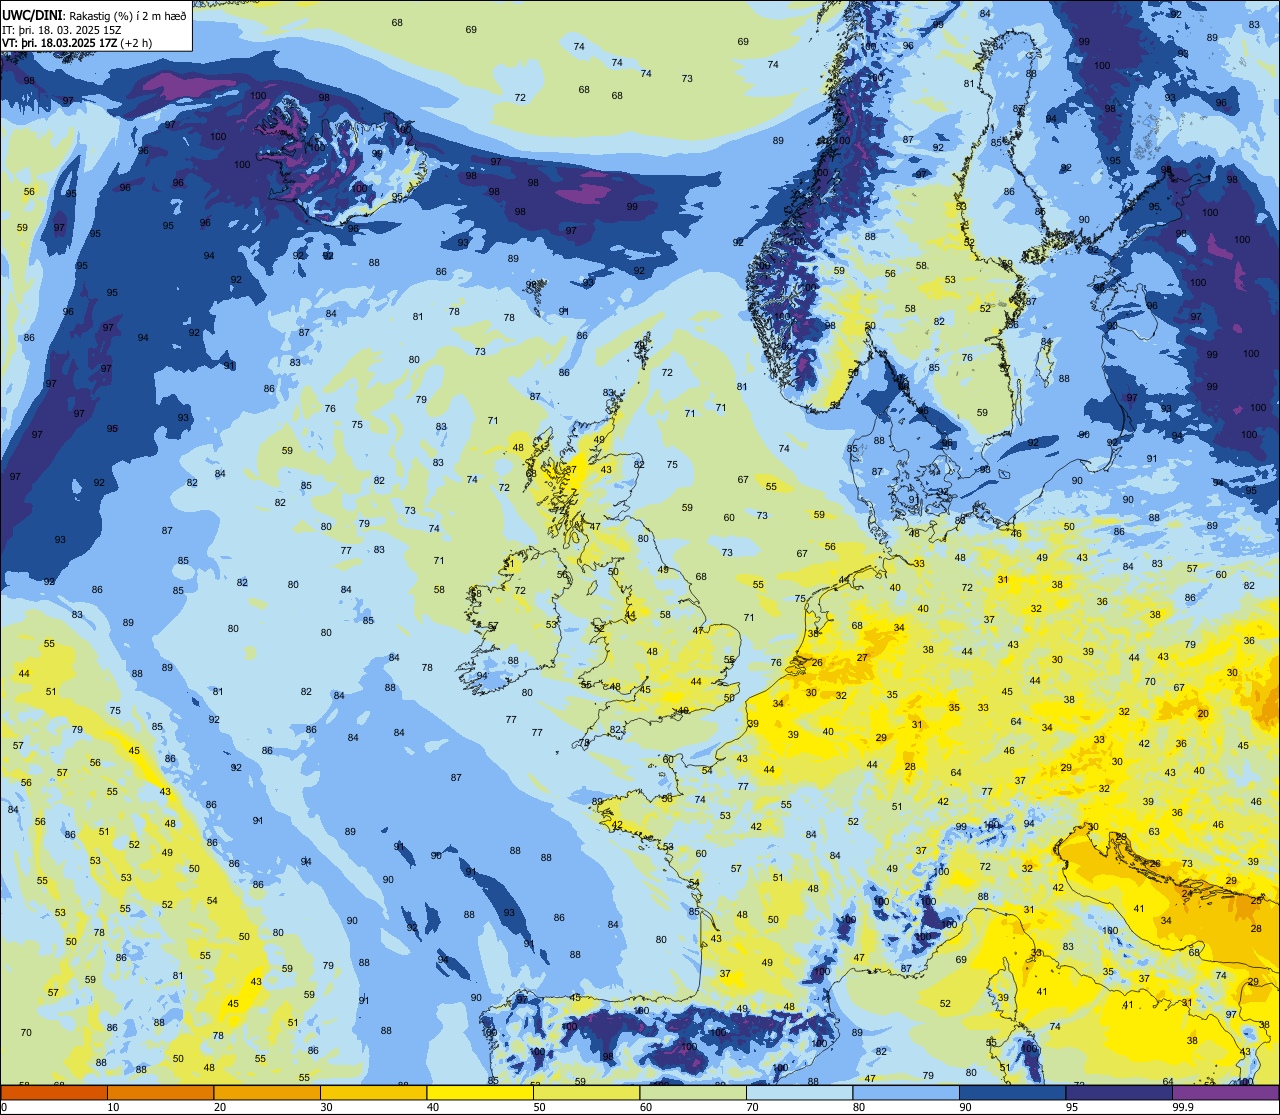Click the '99.9' label on the color scale bar

click(x=1183, y=1107)
